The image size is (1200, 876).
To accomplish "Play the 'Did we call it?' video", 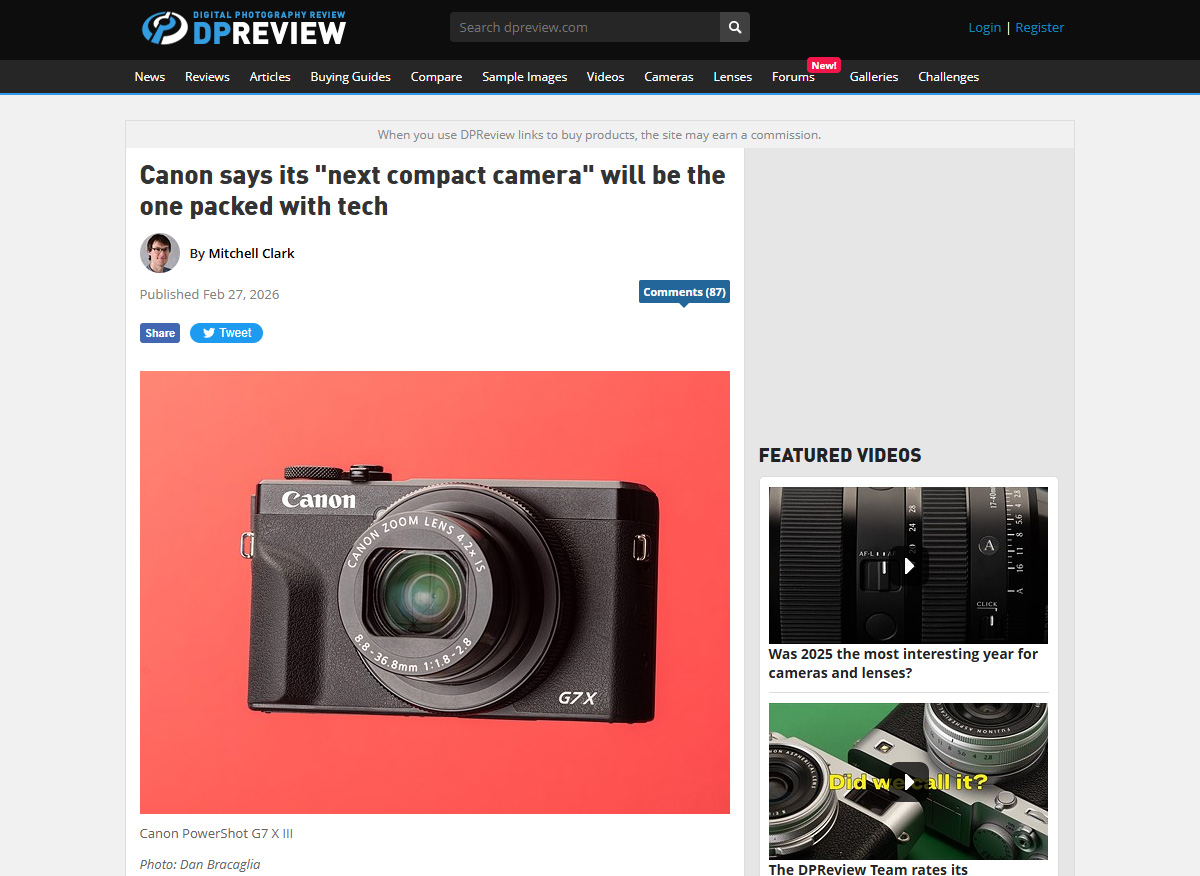I will (x=908, y=781).
